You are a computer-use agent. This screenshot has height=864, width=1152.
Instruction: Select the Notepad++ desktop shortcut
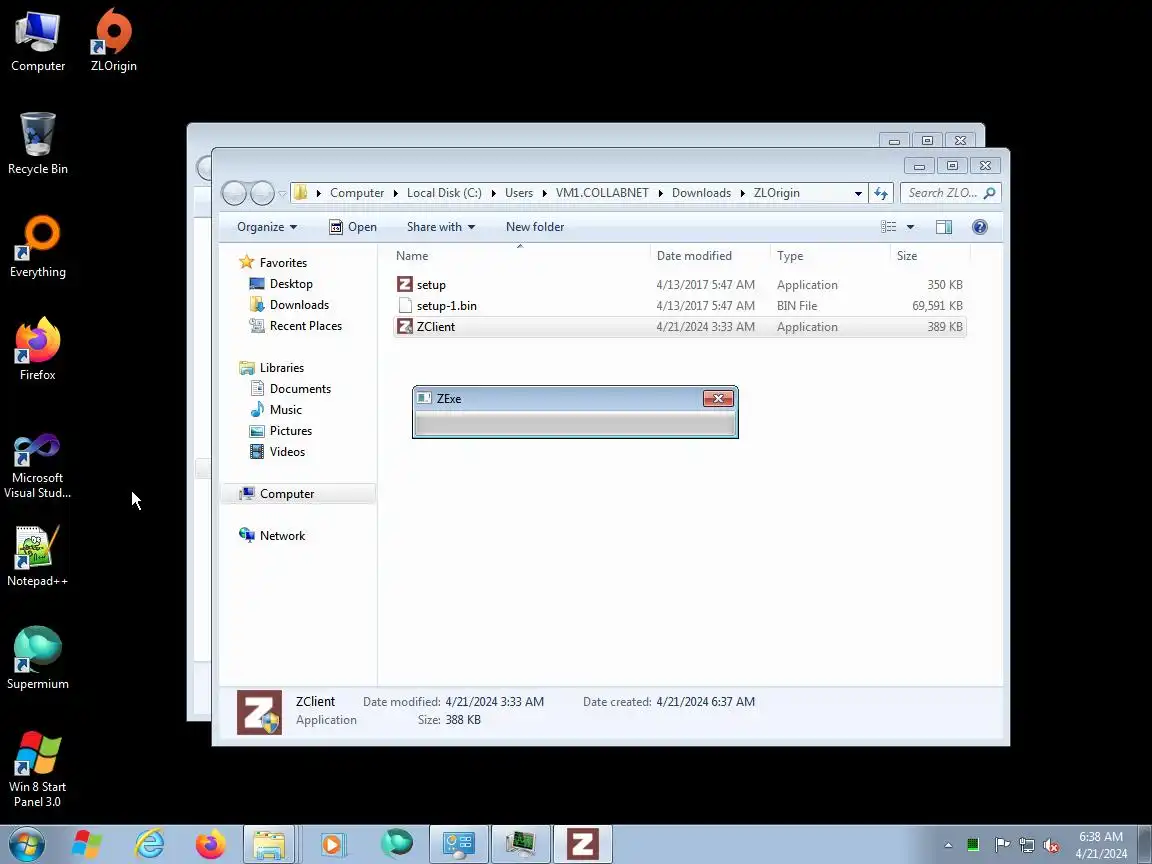tap(37, 555)
